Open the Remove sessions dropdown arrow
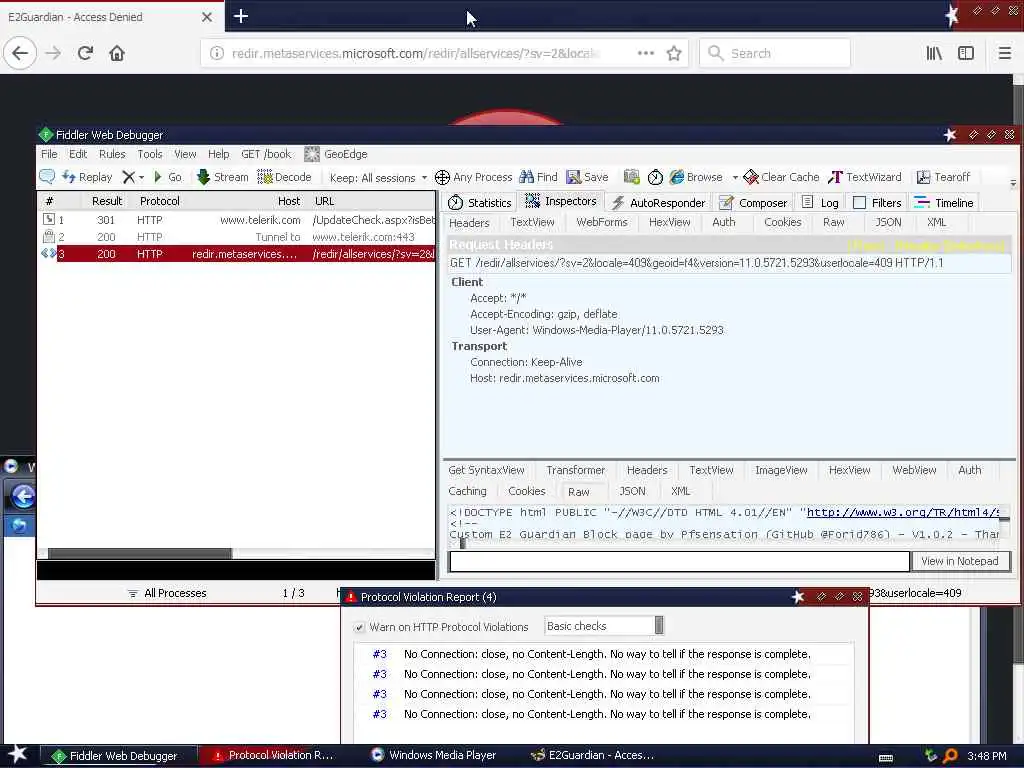1024x768 pixels. pyautogui.click(x=141, y=178)
